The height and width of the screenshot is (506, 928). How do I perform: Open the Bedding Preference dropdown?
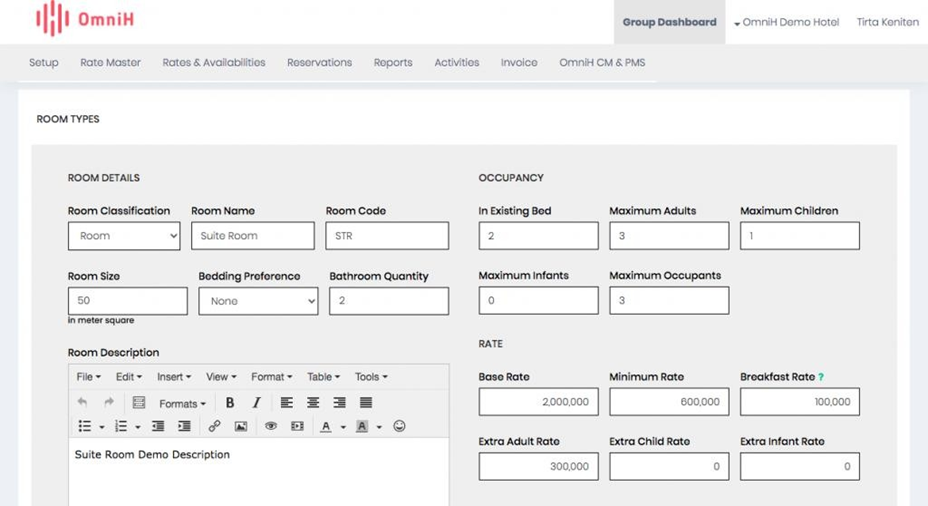click(x=258, y=301)
